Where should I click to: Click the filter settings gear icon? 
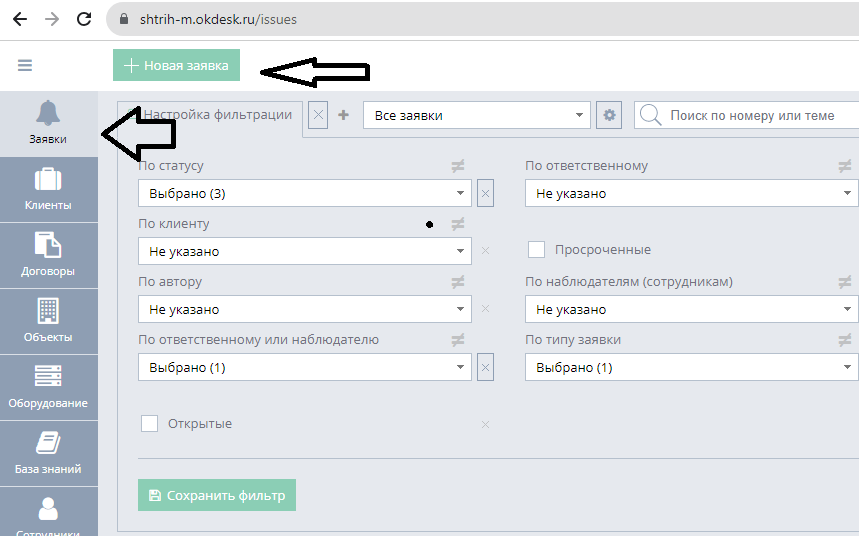point(609,115)
